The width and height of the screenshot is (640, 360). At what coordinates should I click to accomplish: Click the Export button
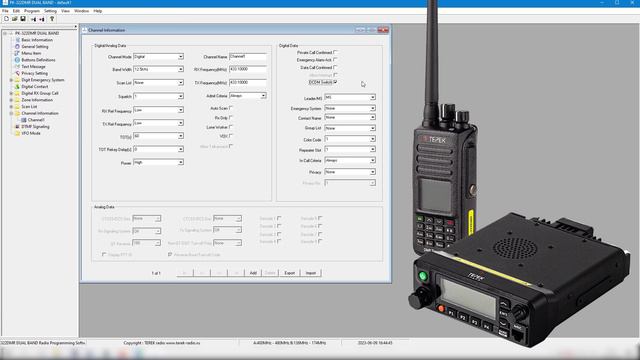click(x=289, y=273)
